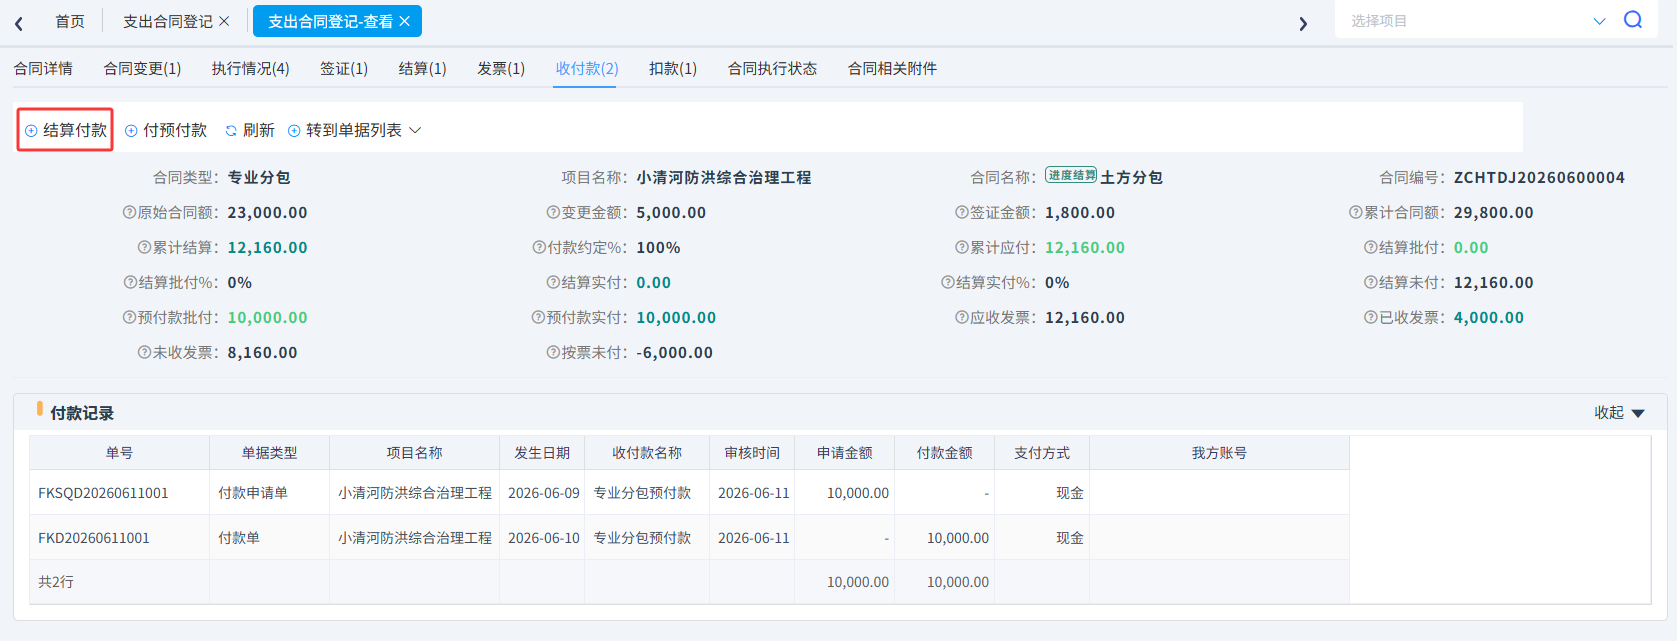Switch to the 合同详情 tab

tap(43, 69)
